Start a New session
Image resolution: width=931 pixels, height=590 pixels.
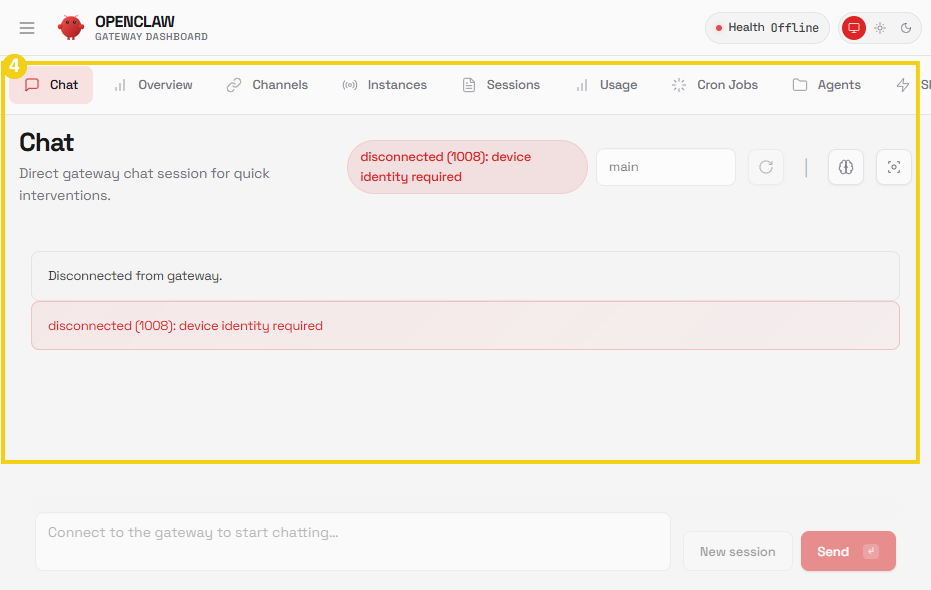(x=737, y=551)
